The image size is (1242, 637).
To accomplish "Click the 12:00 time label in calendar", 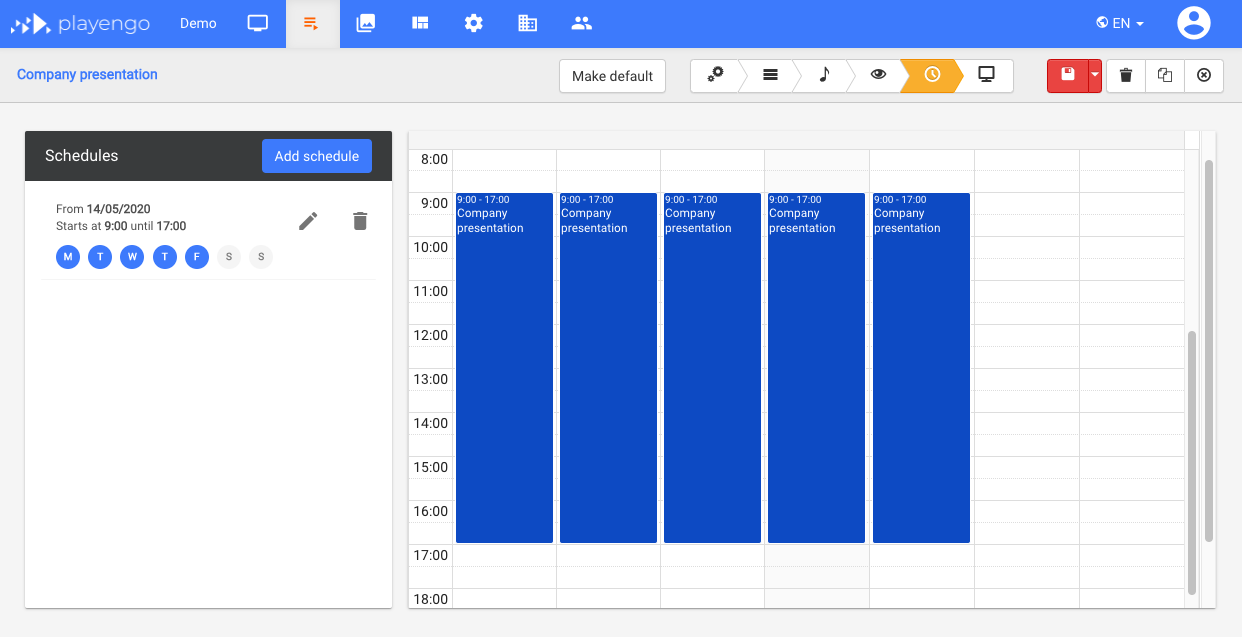I will click(x=431, y=335).
